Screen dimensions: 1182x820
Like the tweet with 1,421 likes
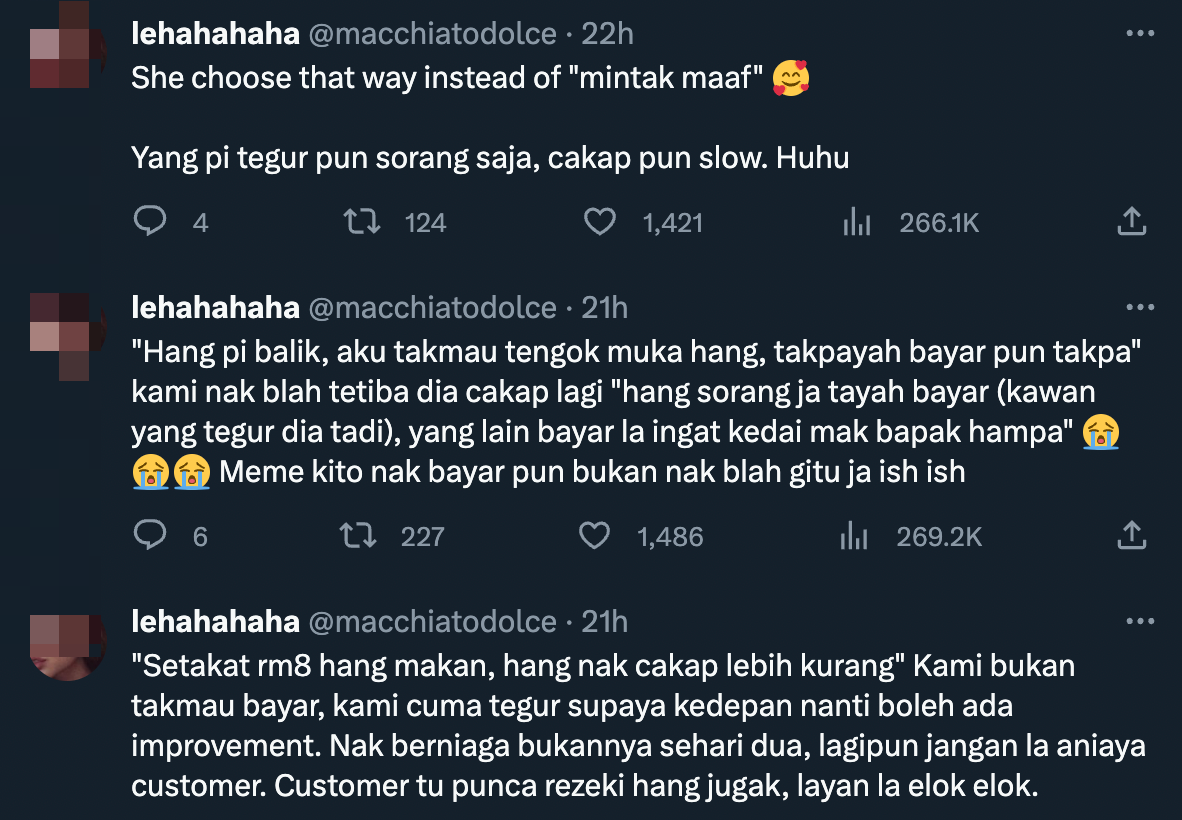click(x=600, y=222)
